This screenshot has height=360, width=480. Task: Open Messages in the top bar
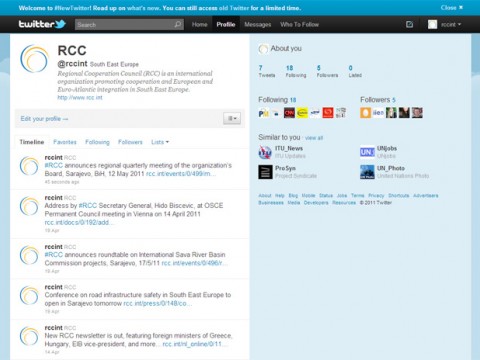pyautogui.click(x=258, y=24)
